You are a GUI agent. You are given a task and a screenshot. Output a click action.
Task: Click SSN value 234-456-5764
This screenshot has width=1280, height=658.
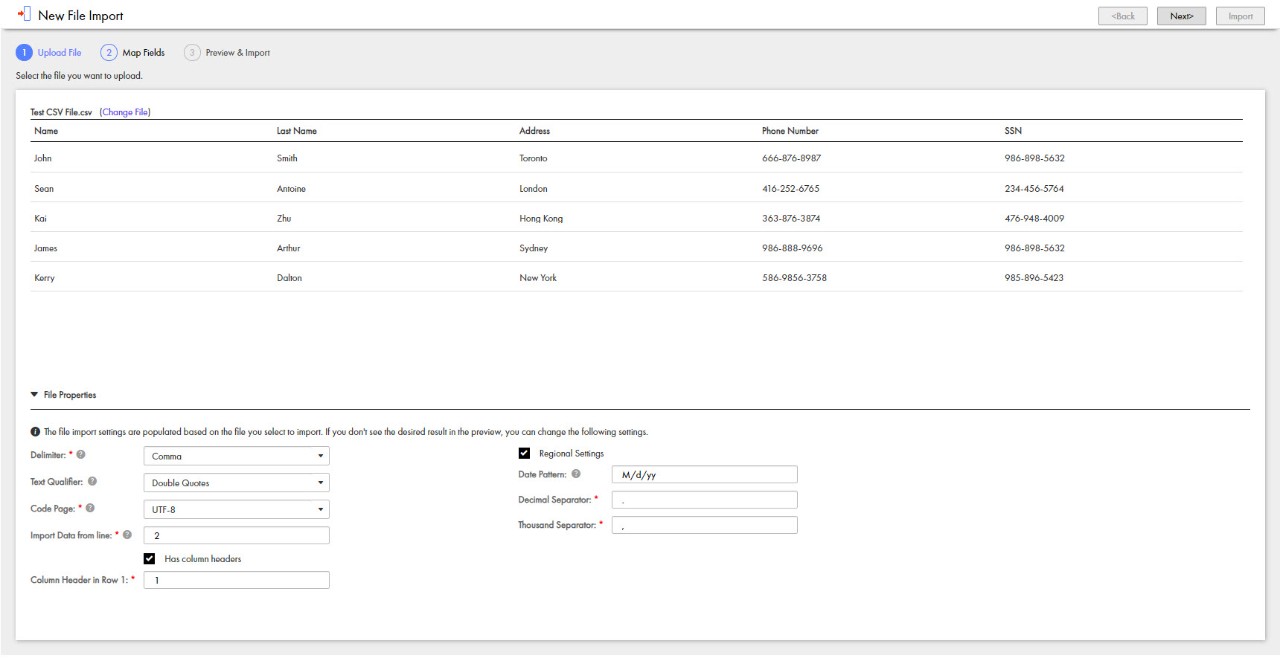click(x=1034, y=189)
